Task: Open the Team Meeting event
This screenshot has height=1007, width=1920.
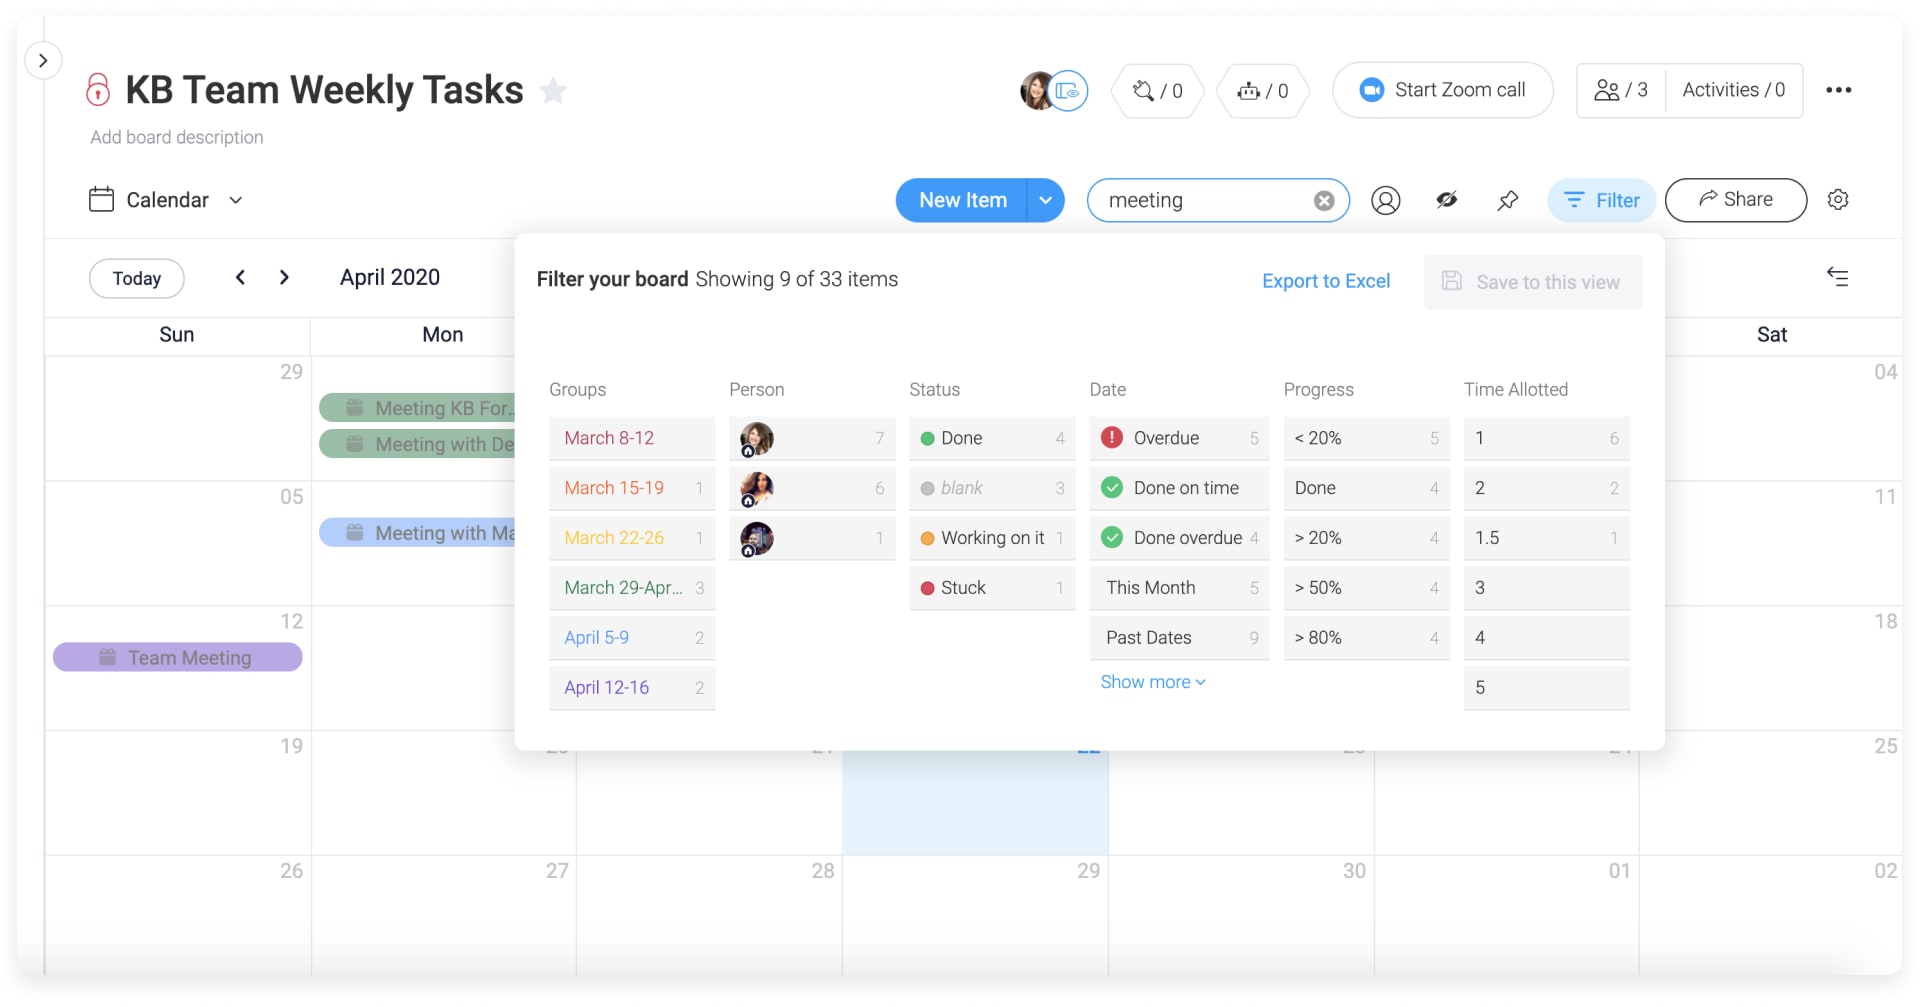Action: pyautogui.click(x=178, y=658)
